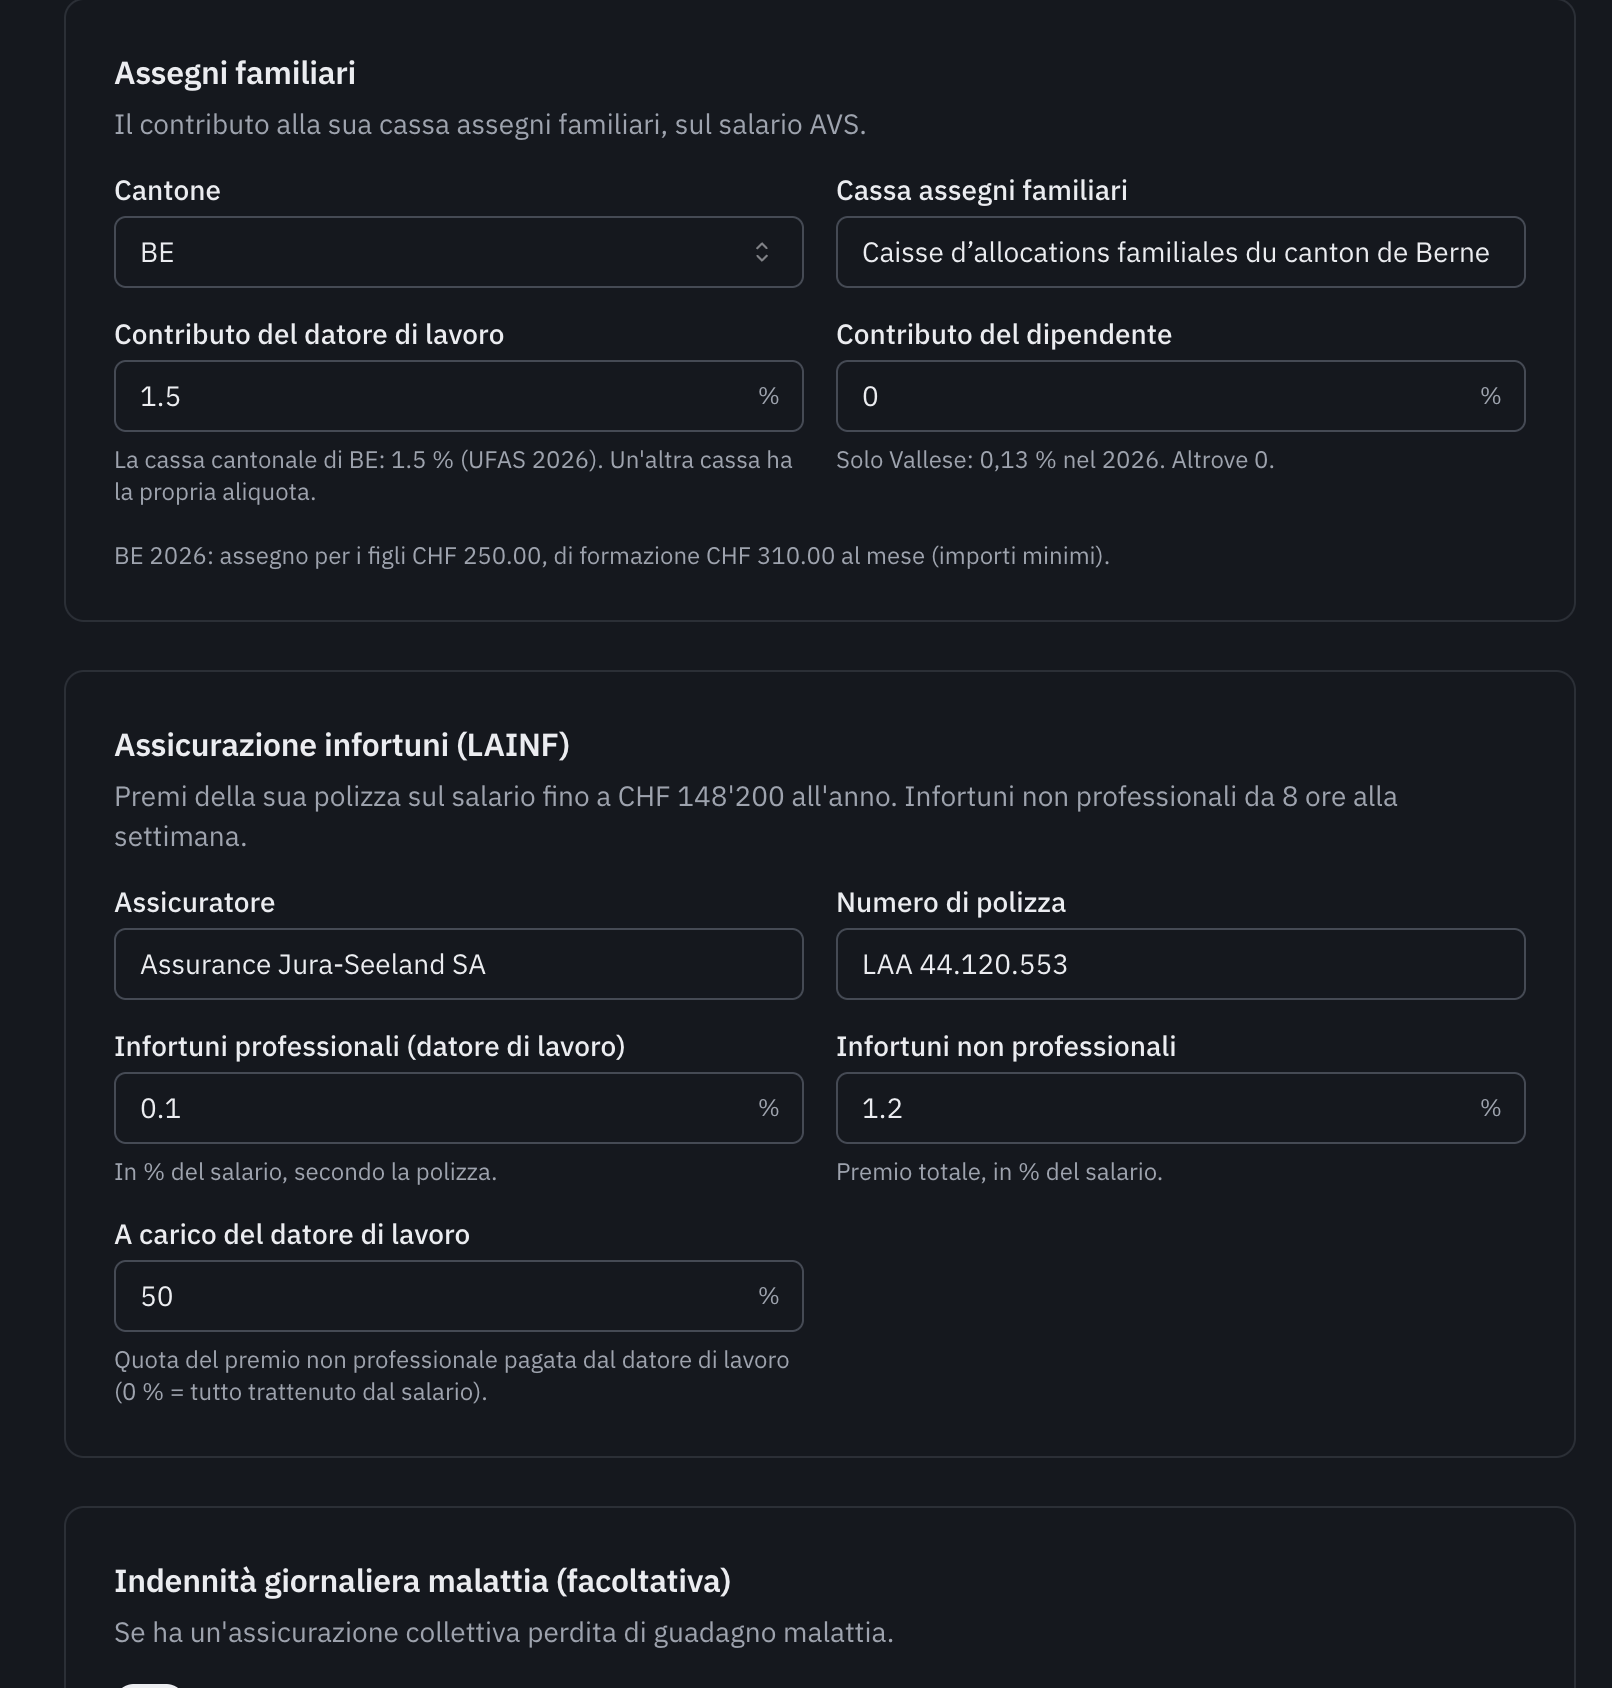The image size is (1612, 1688).
Task: Click the Cantone field label
Action: tap(167, 190)
